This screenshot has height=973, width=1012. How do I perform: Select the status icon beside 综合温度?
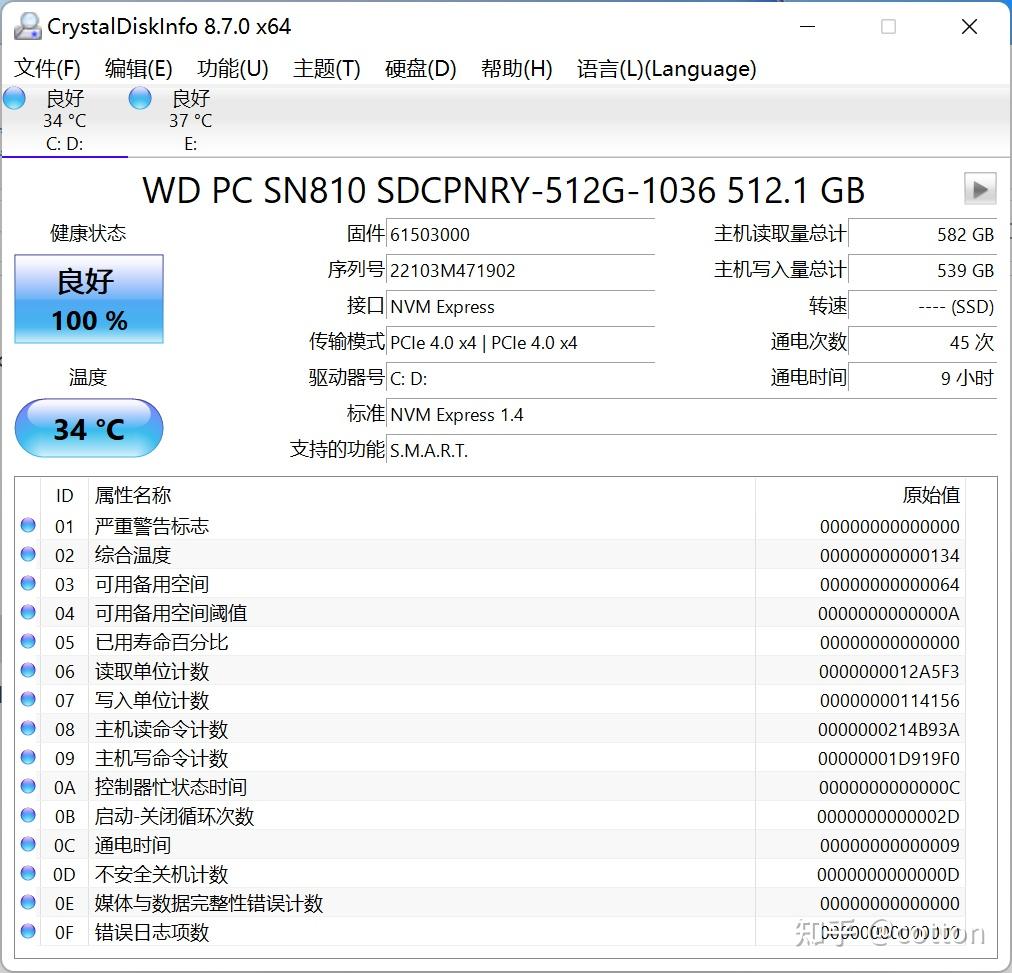click(x=27, y=554)
